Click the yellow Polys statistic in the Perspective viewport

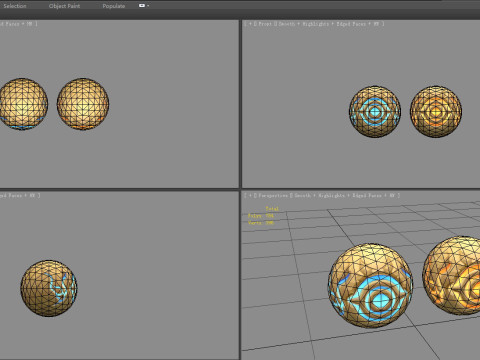(x=261, y=216)
